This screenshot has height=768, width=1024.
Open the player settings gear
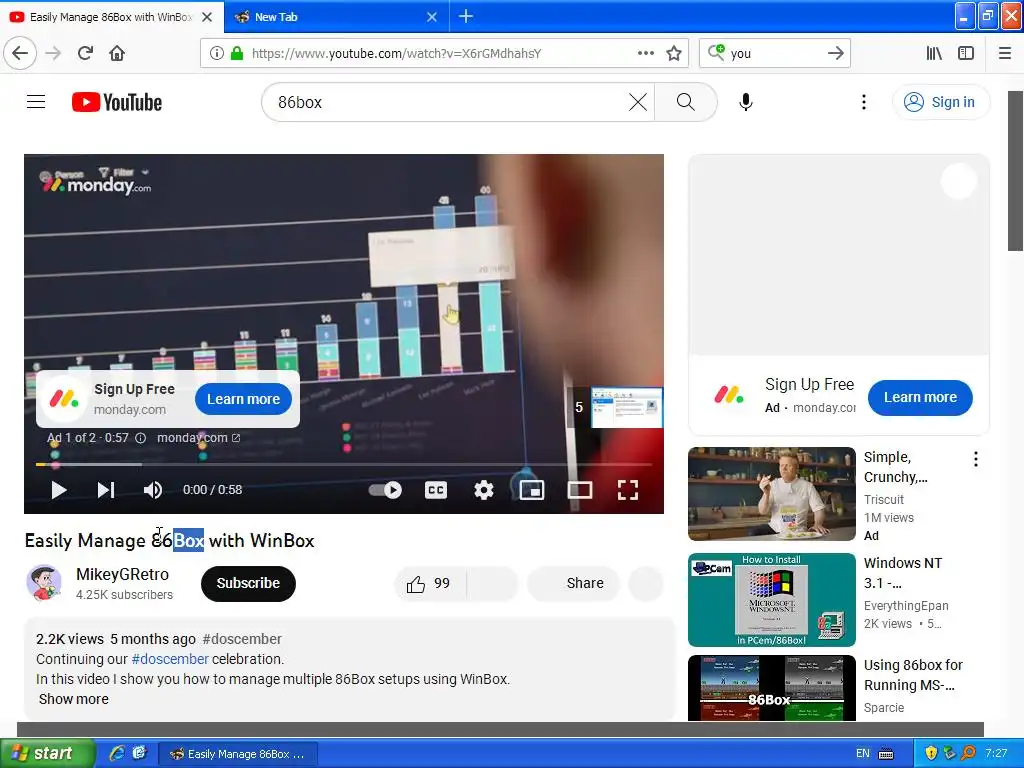point(483,490)
